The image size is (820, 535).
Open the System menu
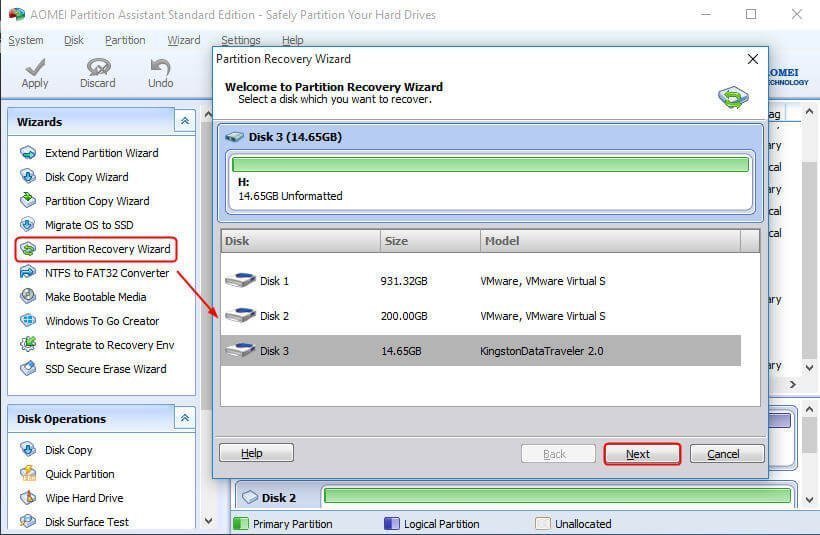pos(26,40)
